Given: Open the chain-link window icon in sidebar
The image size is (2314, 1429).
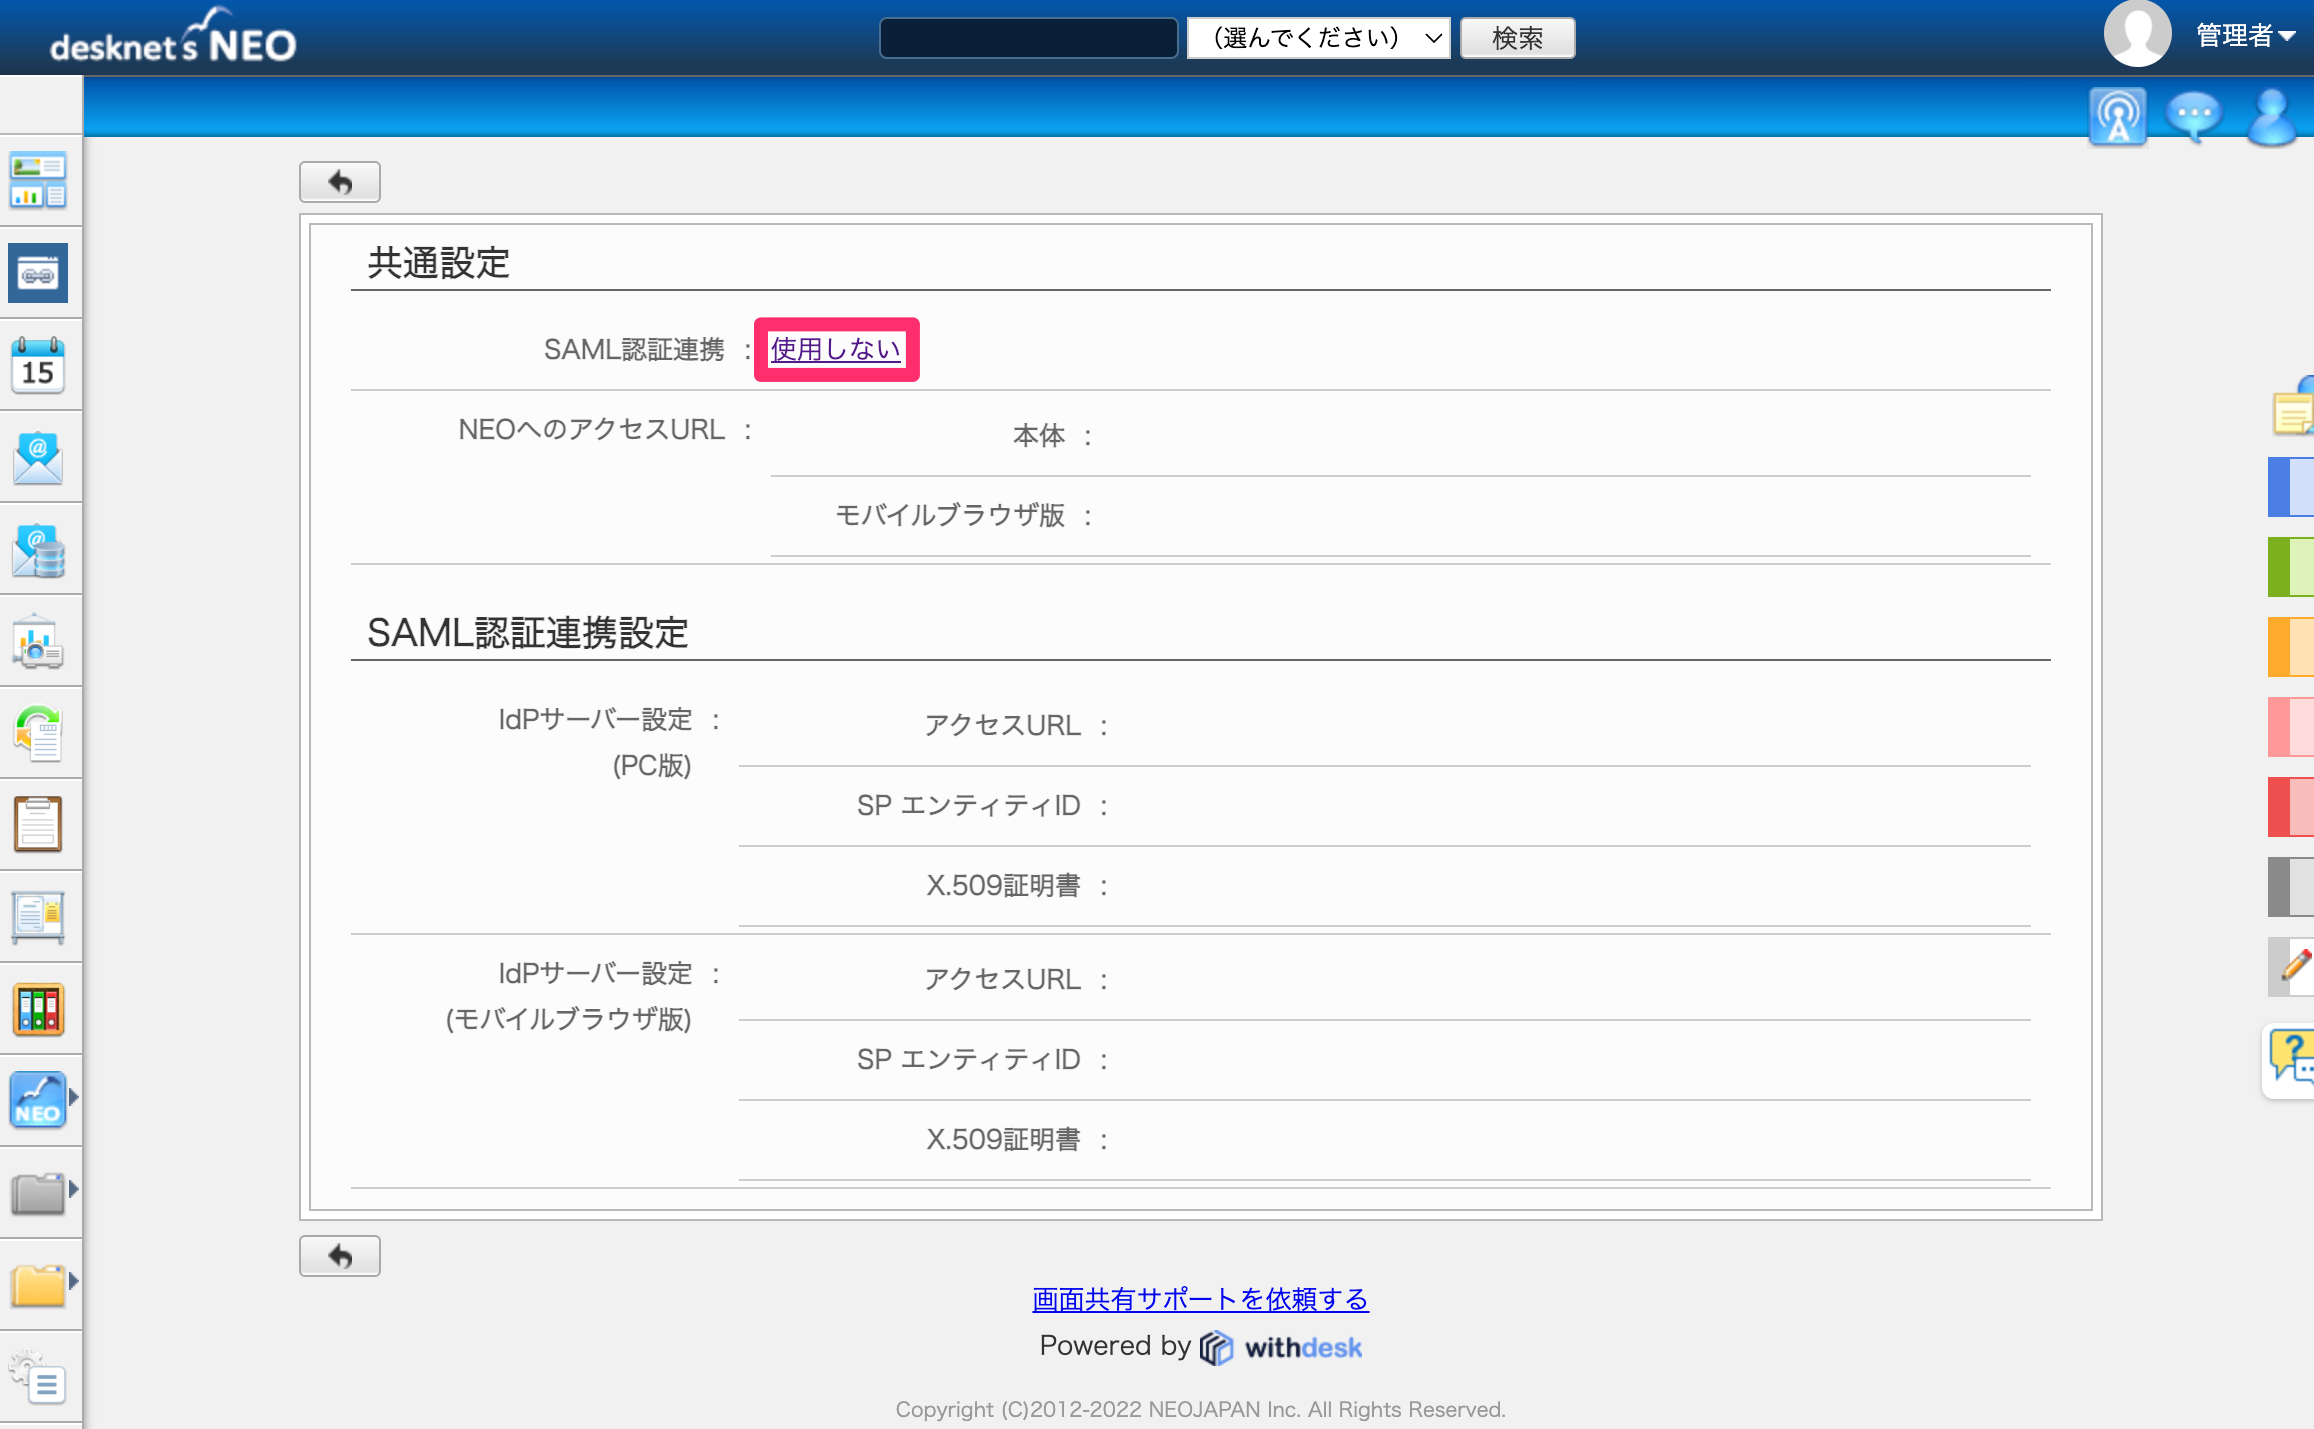Looking at the screenshot, I should coord(38,273).
